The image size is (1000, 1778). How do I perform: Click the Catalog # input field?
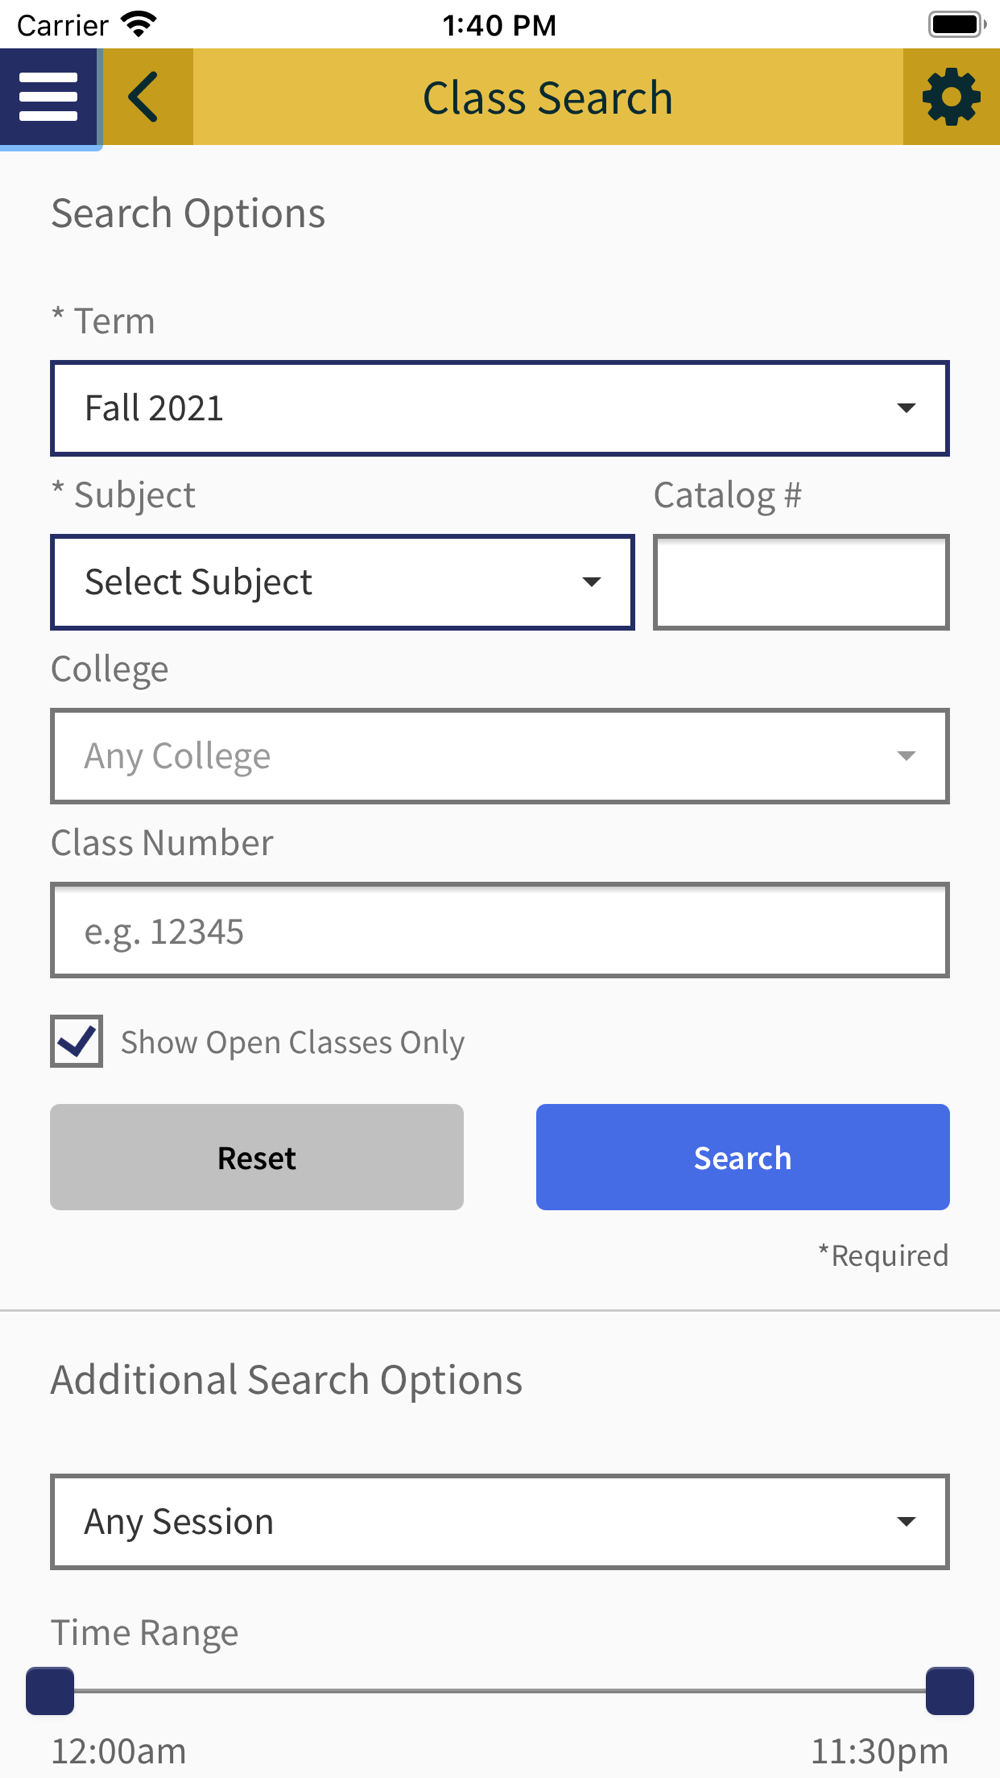pos(801,582)
